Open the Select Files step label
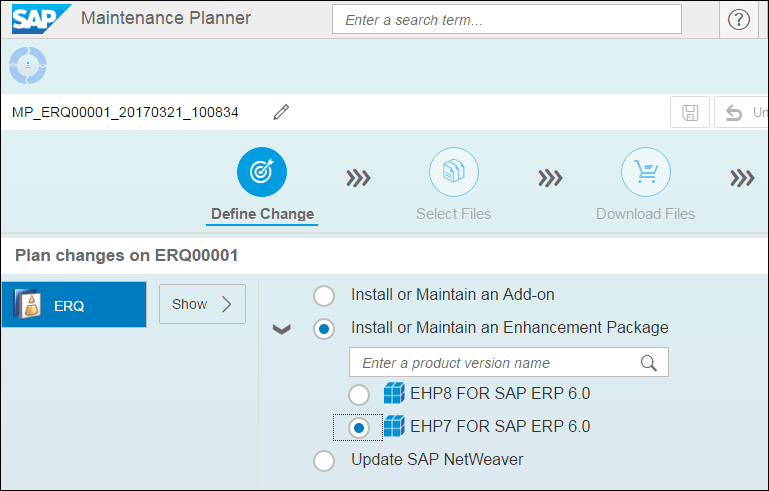 453,214
